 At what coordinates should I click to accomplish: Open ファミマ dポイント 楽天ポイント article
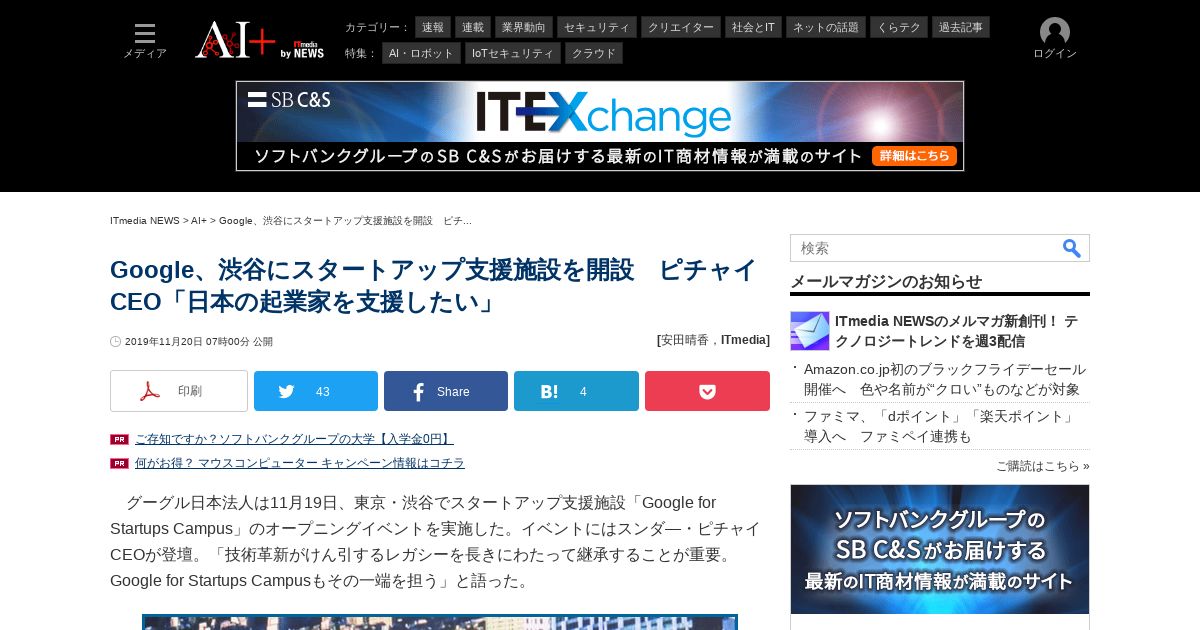point(940,426)
